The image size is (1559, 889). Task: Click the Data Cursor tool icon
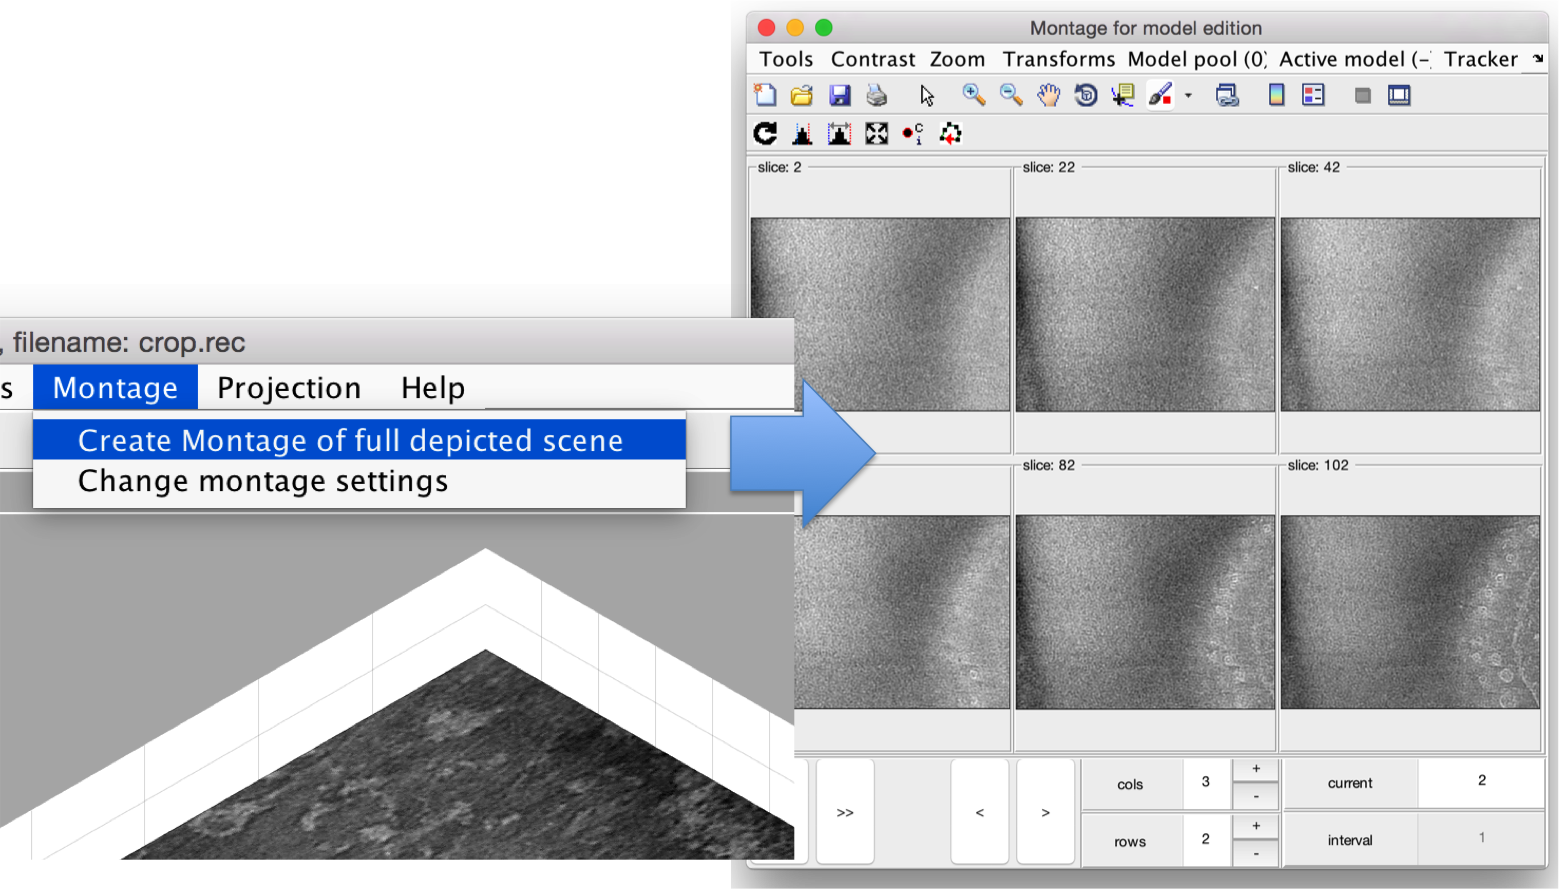[1123, 95]
